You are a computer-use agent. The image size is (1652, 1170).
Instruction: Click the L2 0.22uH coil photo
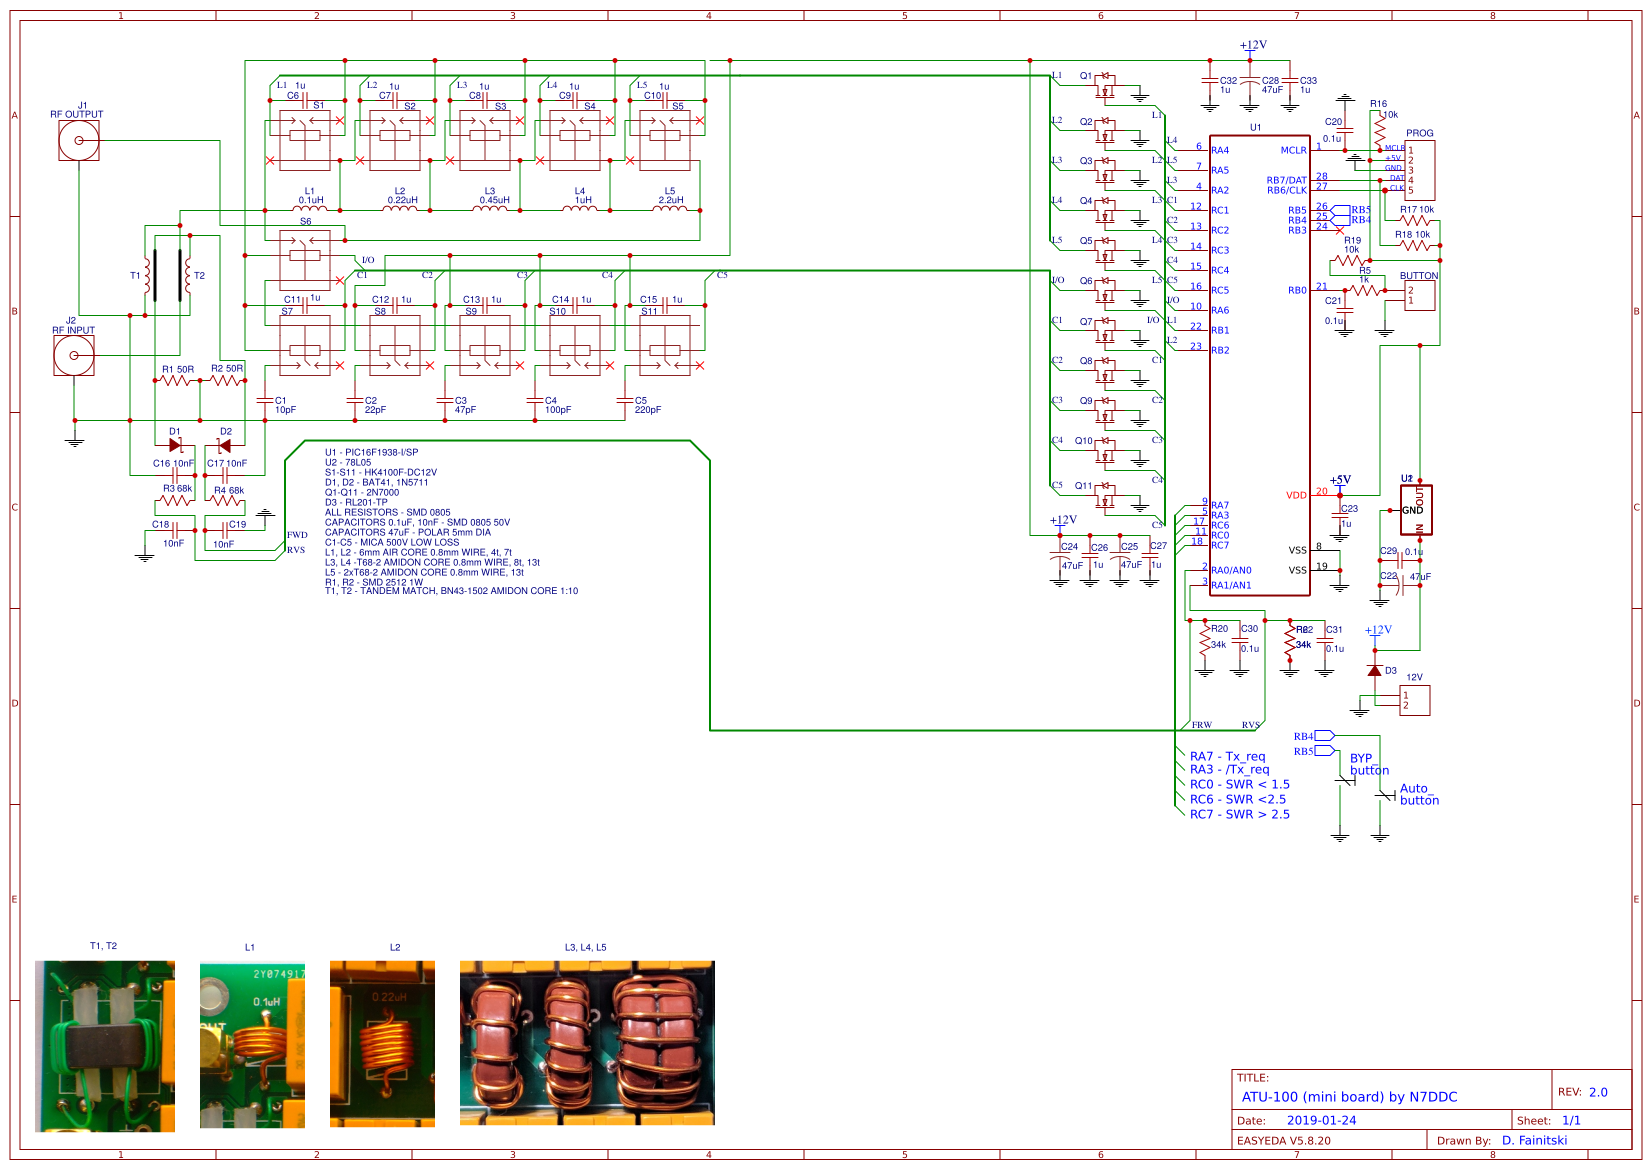(382, 1044)
